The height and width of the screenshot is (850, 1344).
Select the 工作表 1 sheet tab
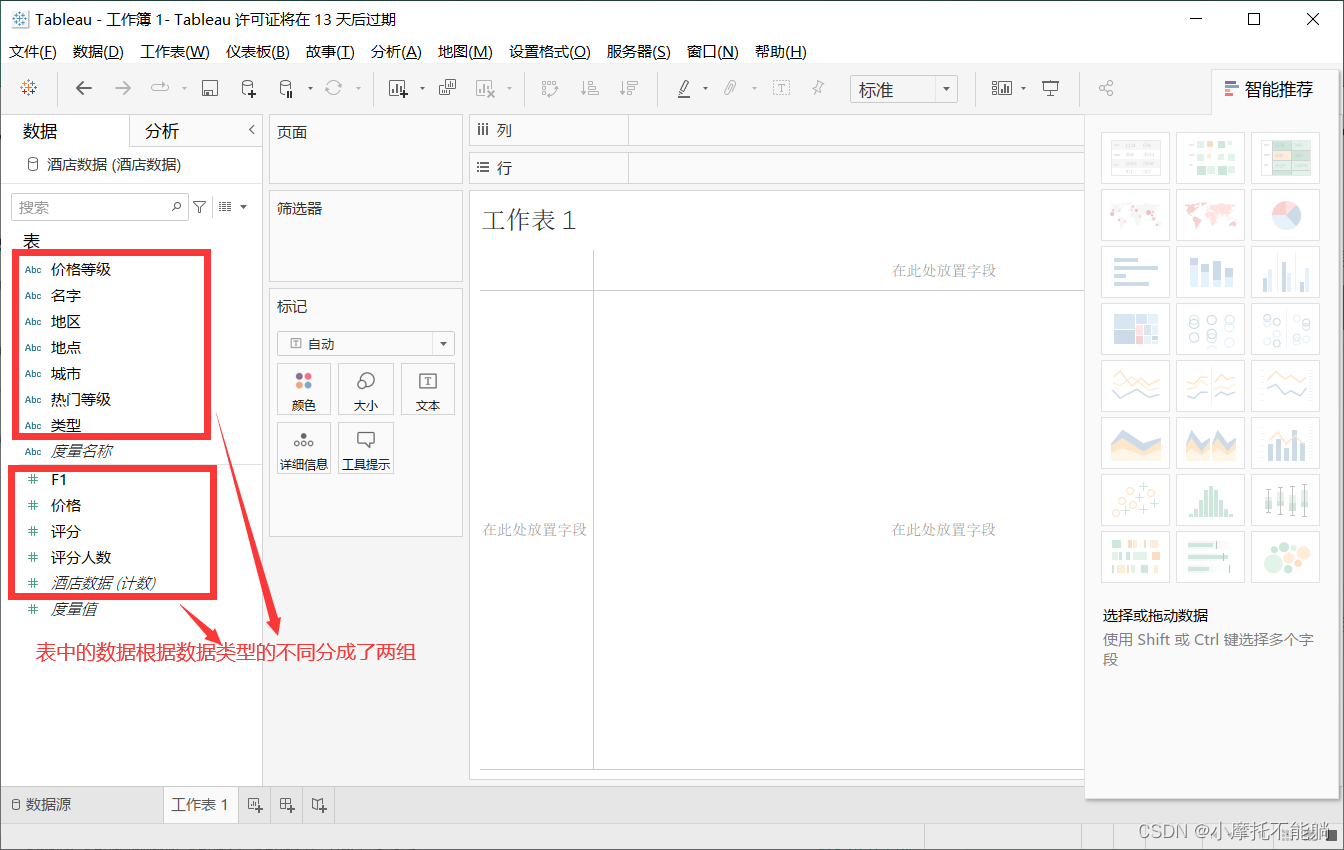[x=200, y=804]
